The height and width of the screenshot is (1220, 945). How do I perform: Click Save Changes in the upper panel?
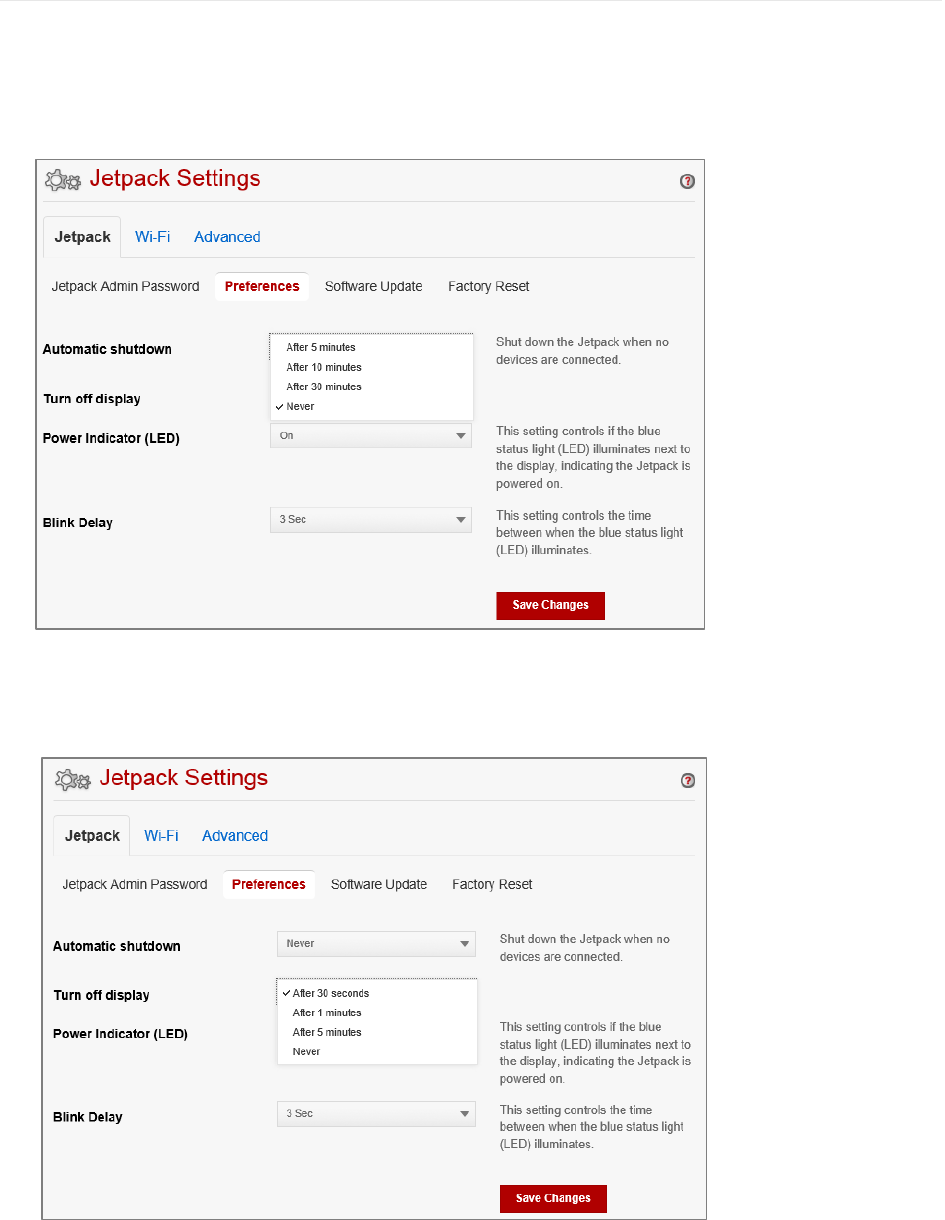(x=551, y=605)
